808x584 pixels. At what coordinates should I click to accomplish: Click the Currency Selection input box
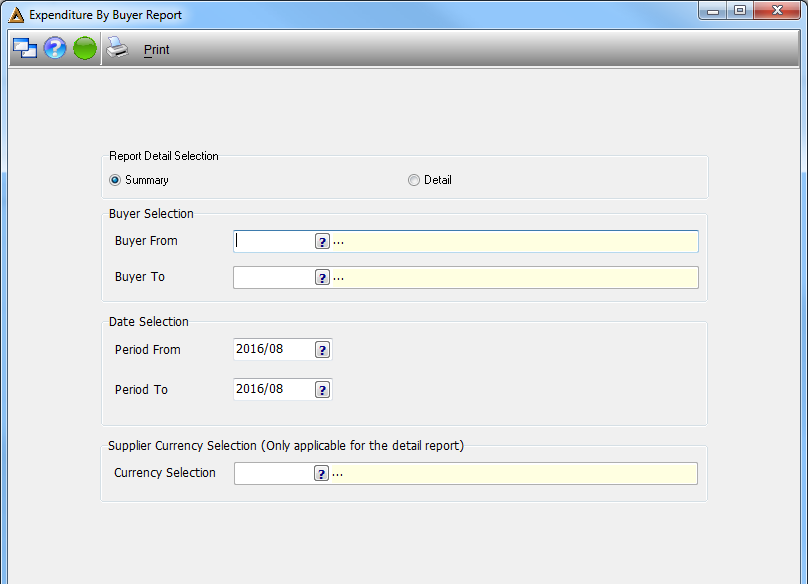pyautogui.click(x=274, y=473)
